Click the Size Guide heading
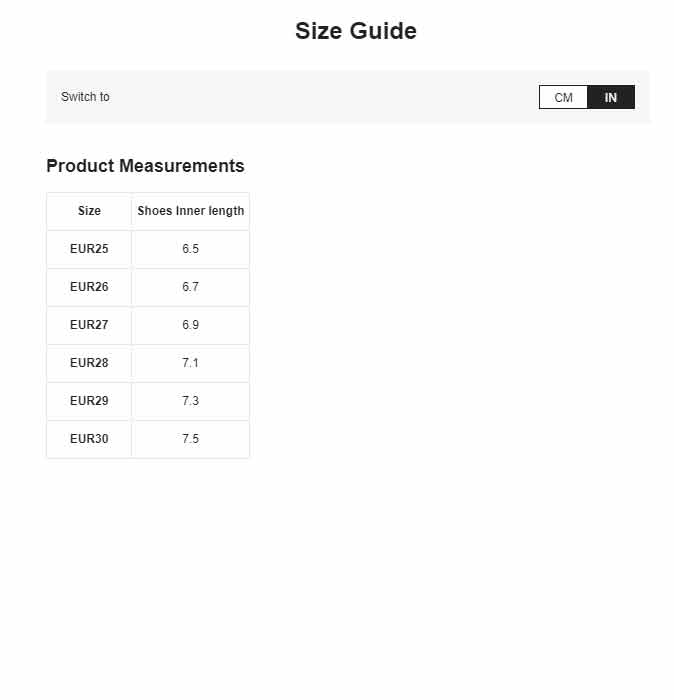Screen dimensions: 674x700 356,31
